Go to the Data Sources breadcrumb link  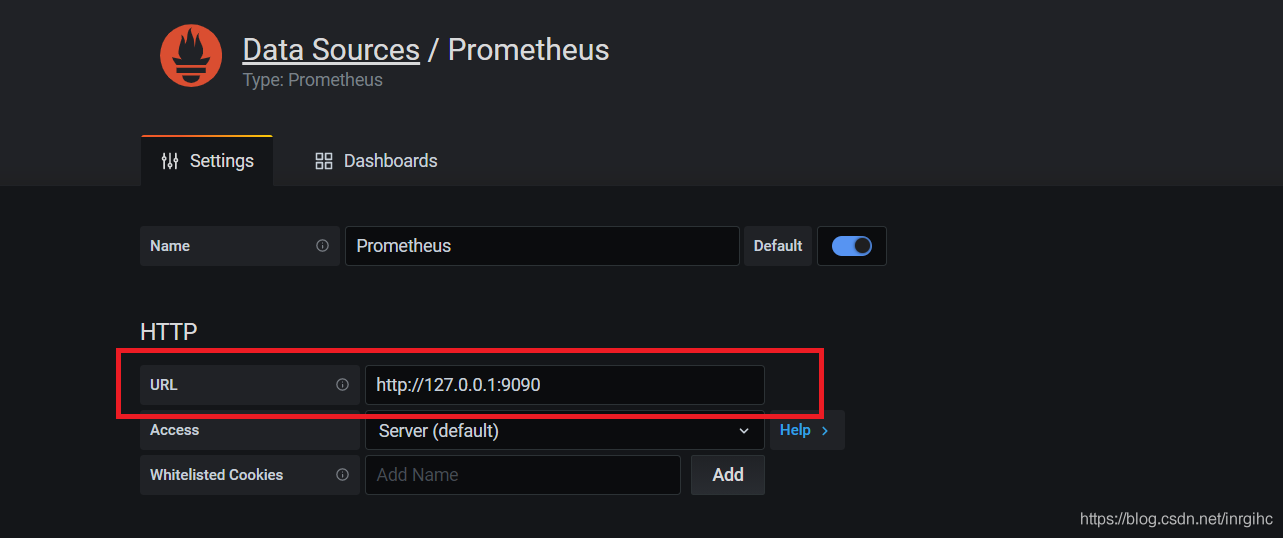pyautogui.click(x=331, y=50)
